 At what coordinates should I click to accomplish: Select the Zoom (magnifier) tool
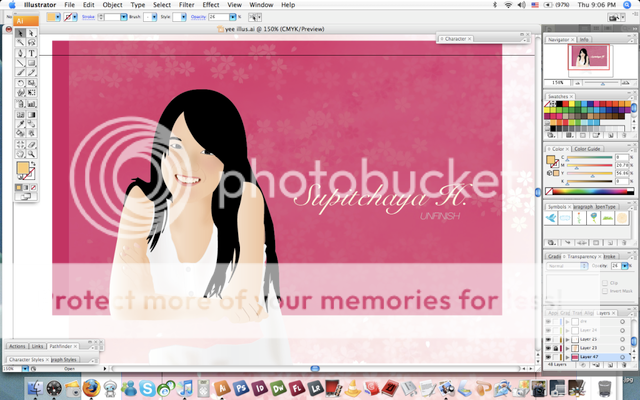31,154
